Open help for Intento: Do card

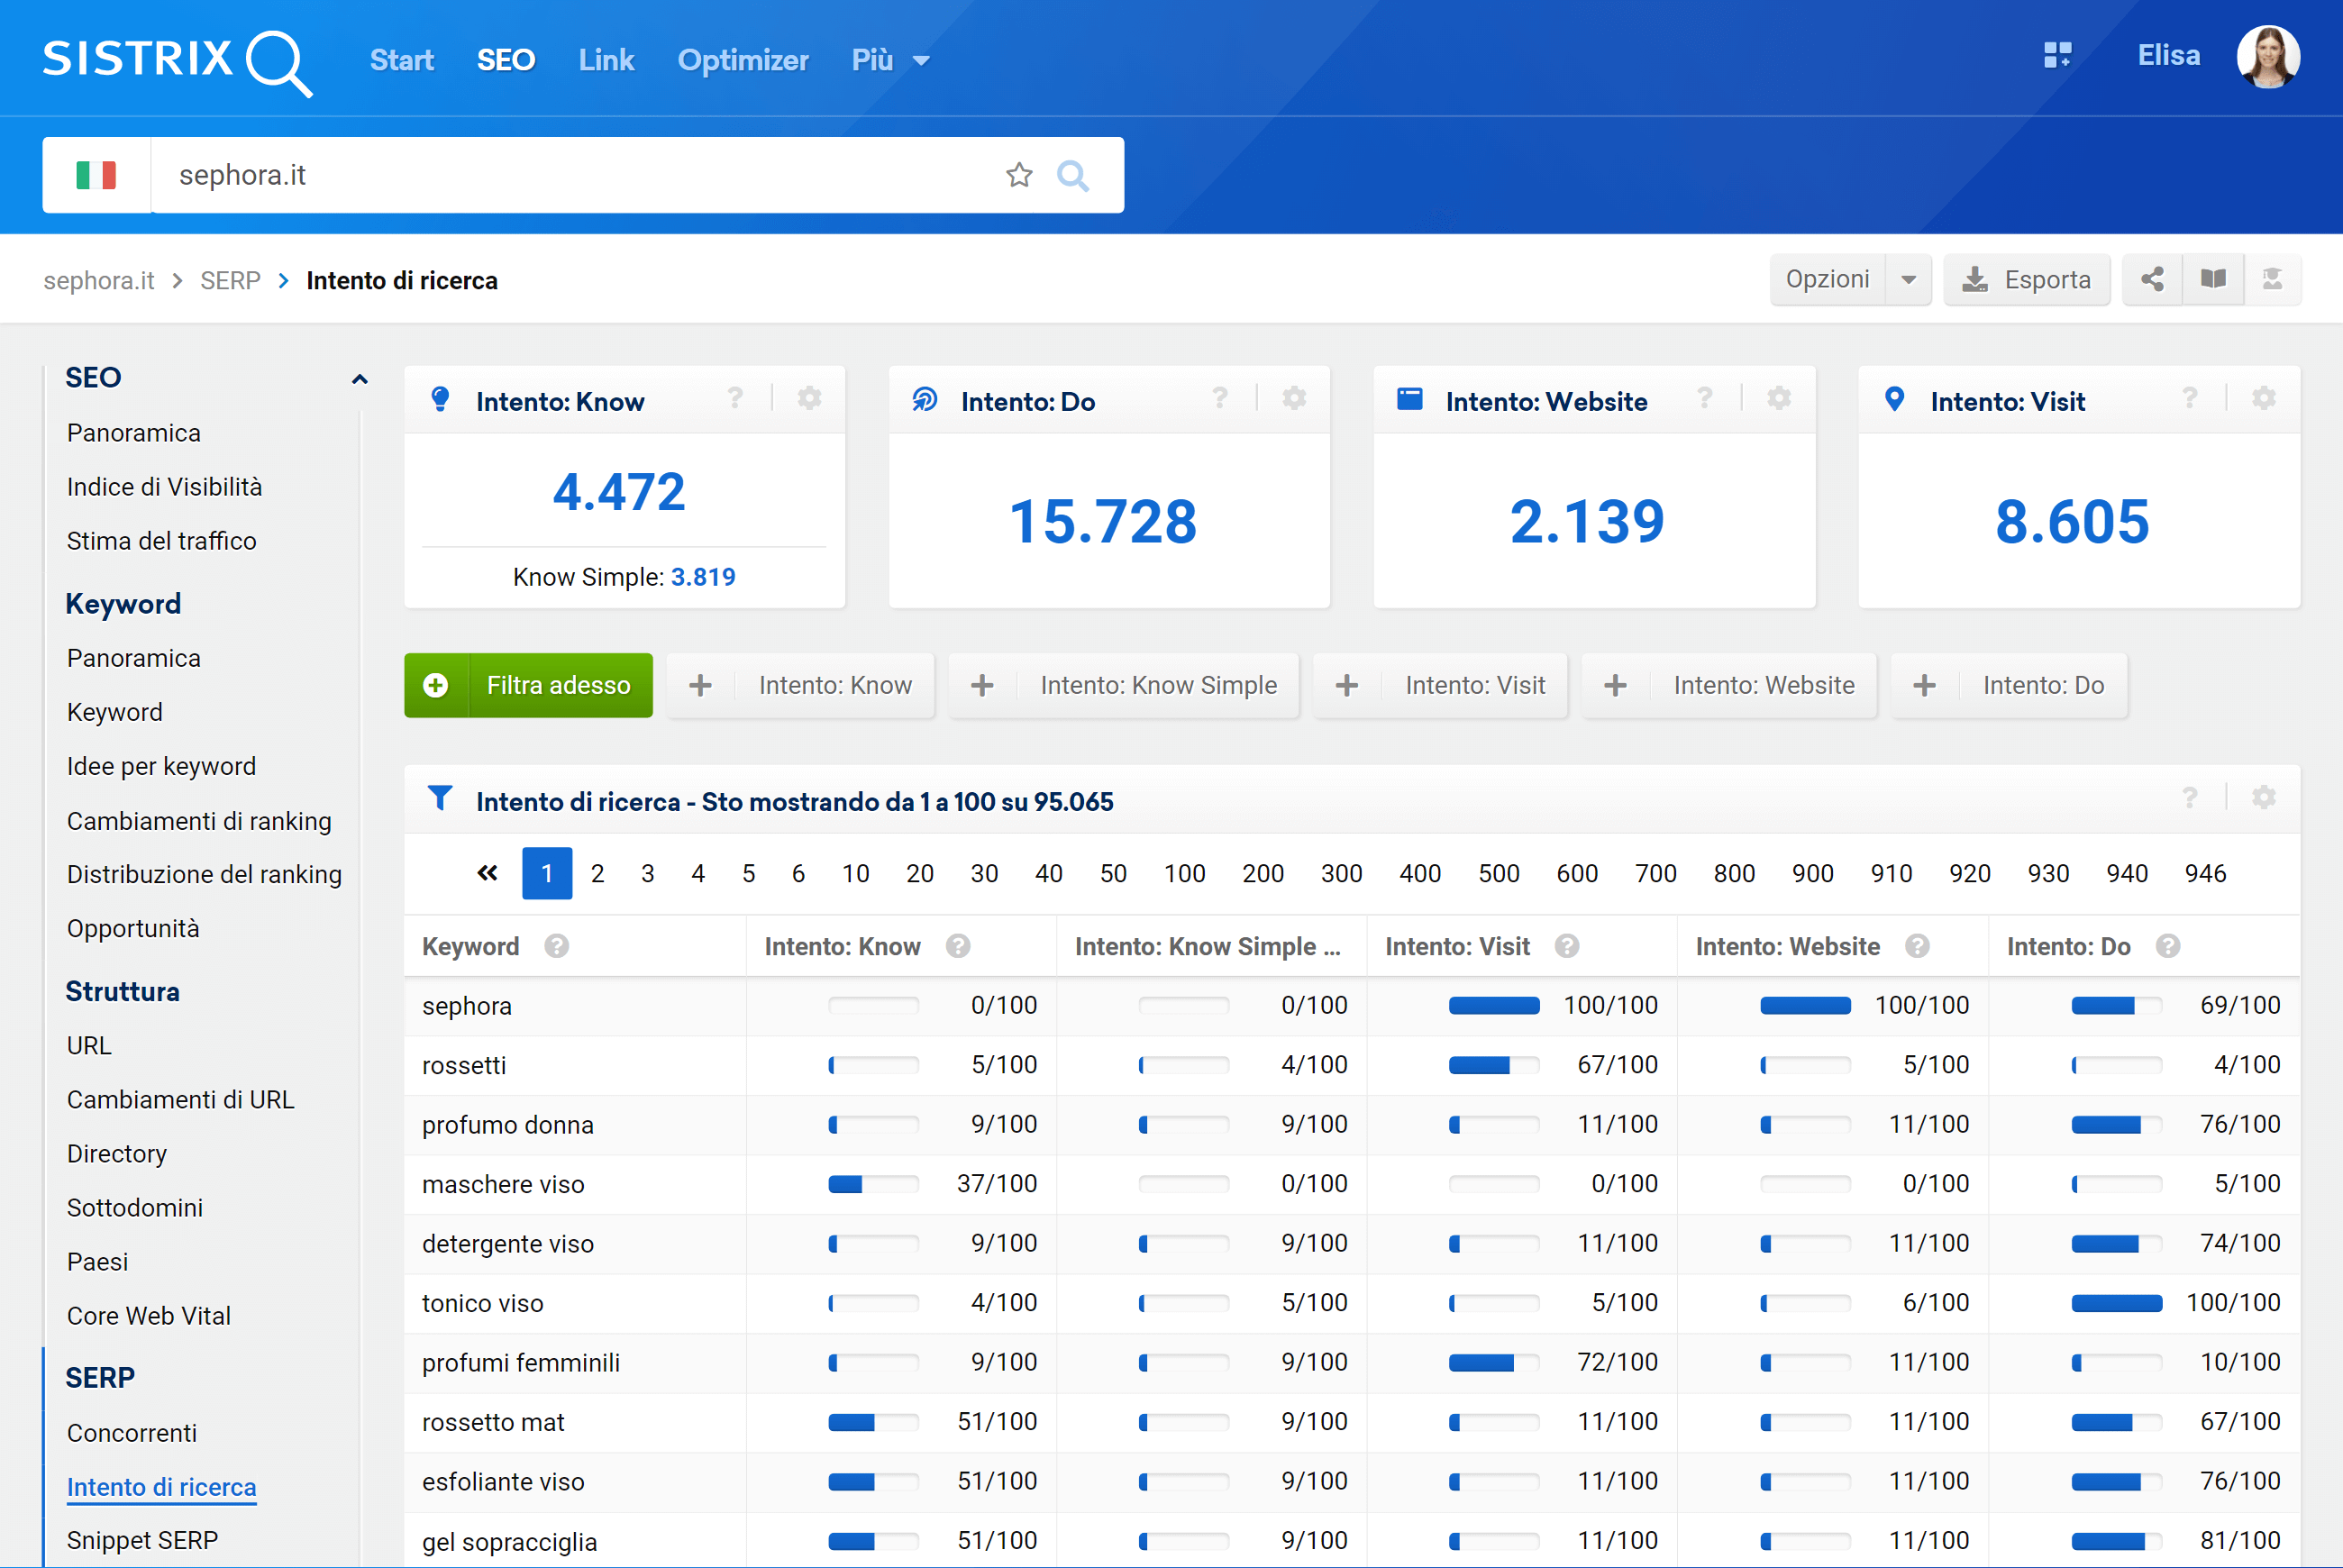pos(1220,399)
